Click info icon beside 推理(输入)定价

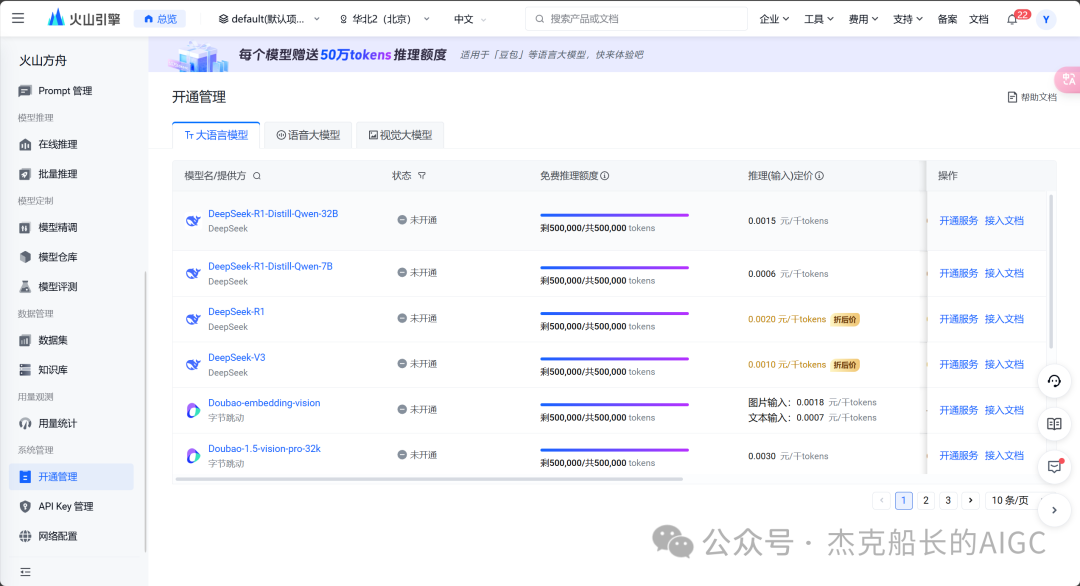click(820, 176)
